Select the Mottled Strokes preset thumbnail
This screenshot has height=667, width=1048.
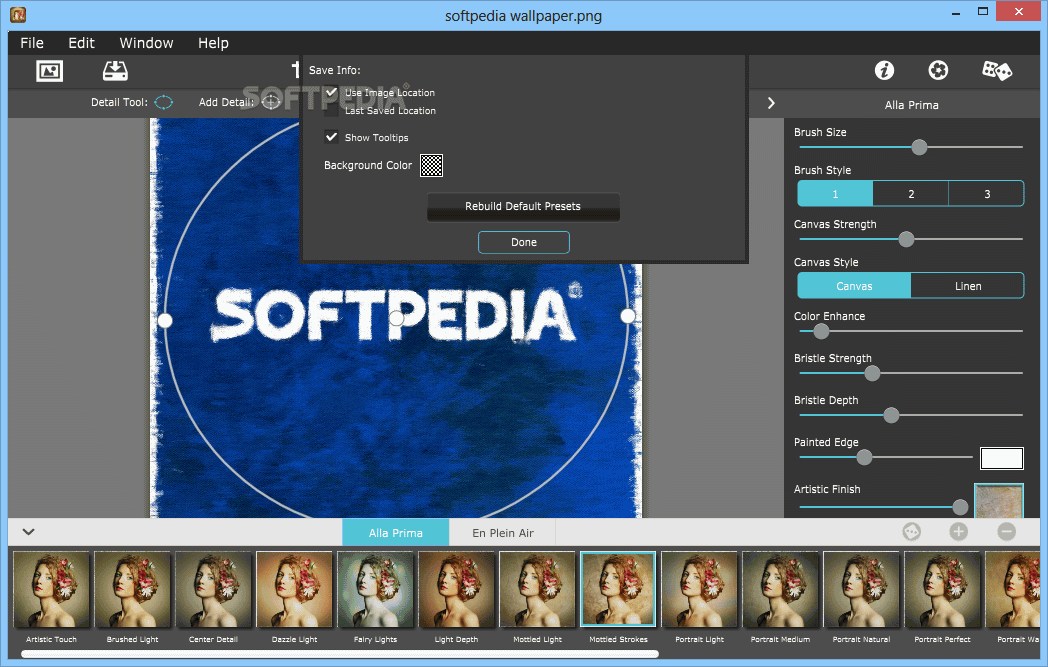point(618,589)
